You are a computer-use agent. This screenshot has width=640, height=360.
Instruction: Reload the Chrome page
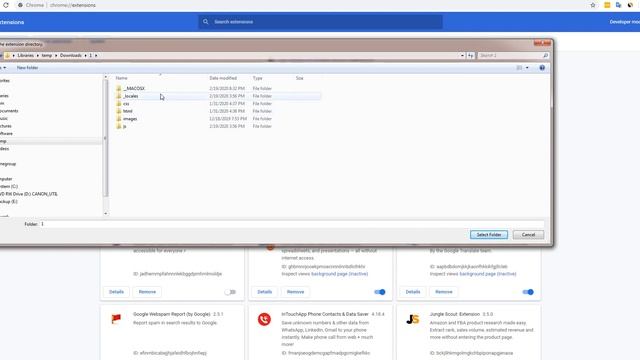tap(6, 5)
